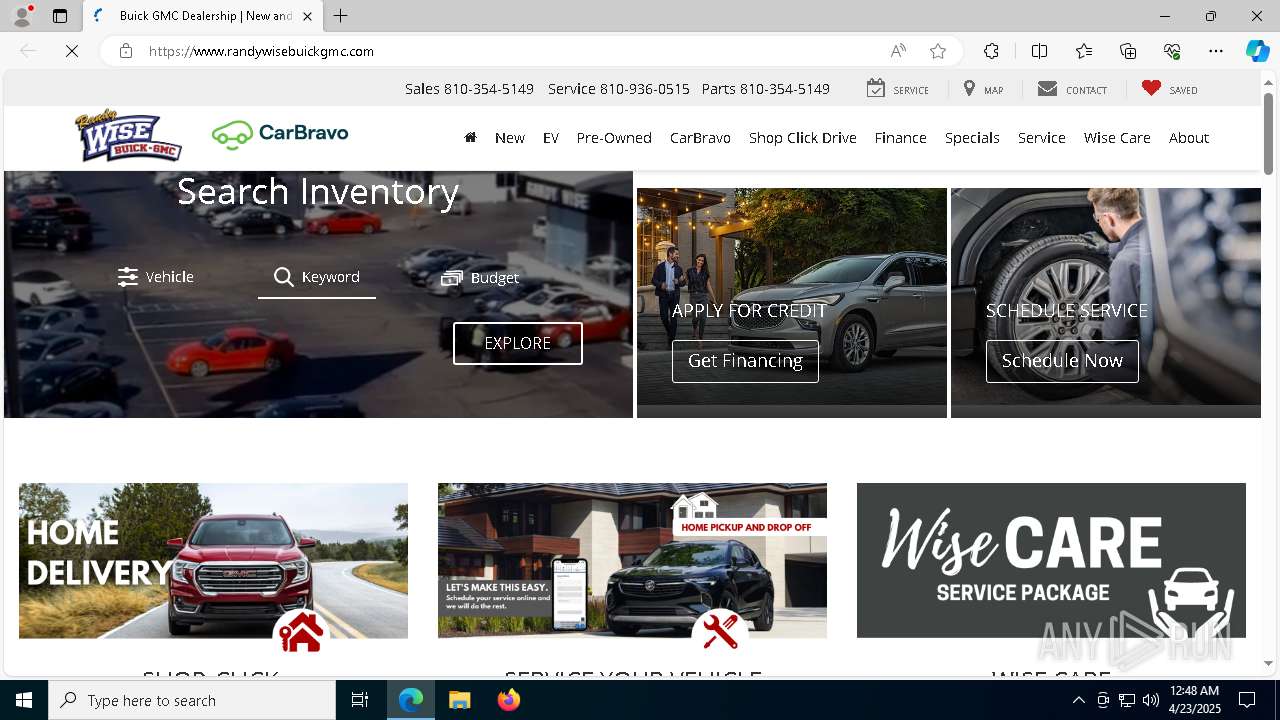Show hidden system tray icons
1280x720 pixels.
click(x=1078, y=700)
